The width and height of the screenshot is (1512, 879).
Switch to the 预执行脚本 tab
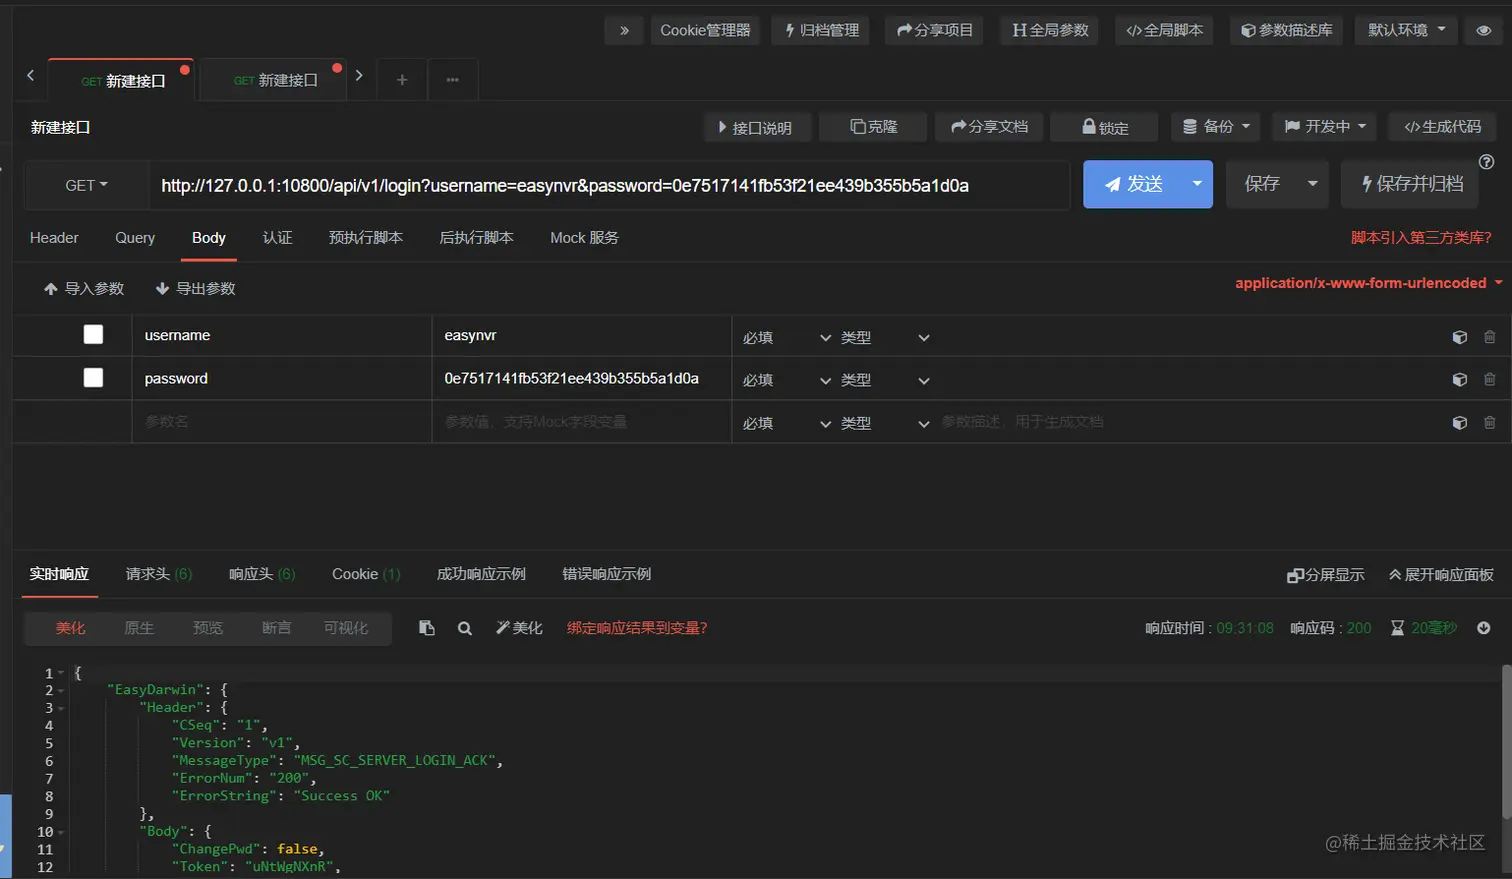(366, 238)
